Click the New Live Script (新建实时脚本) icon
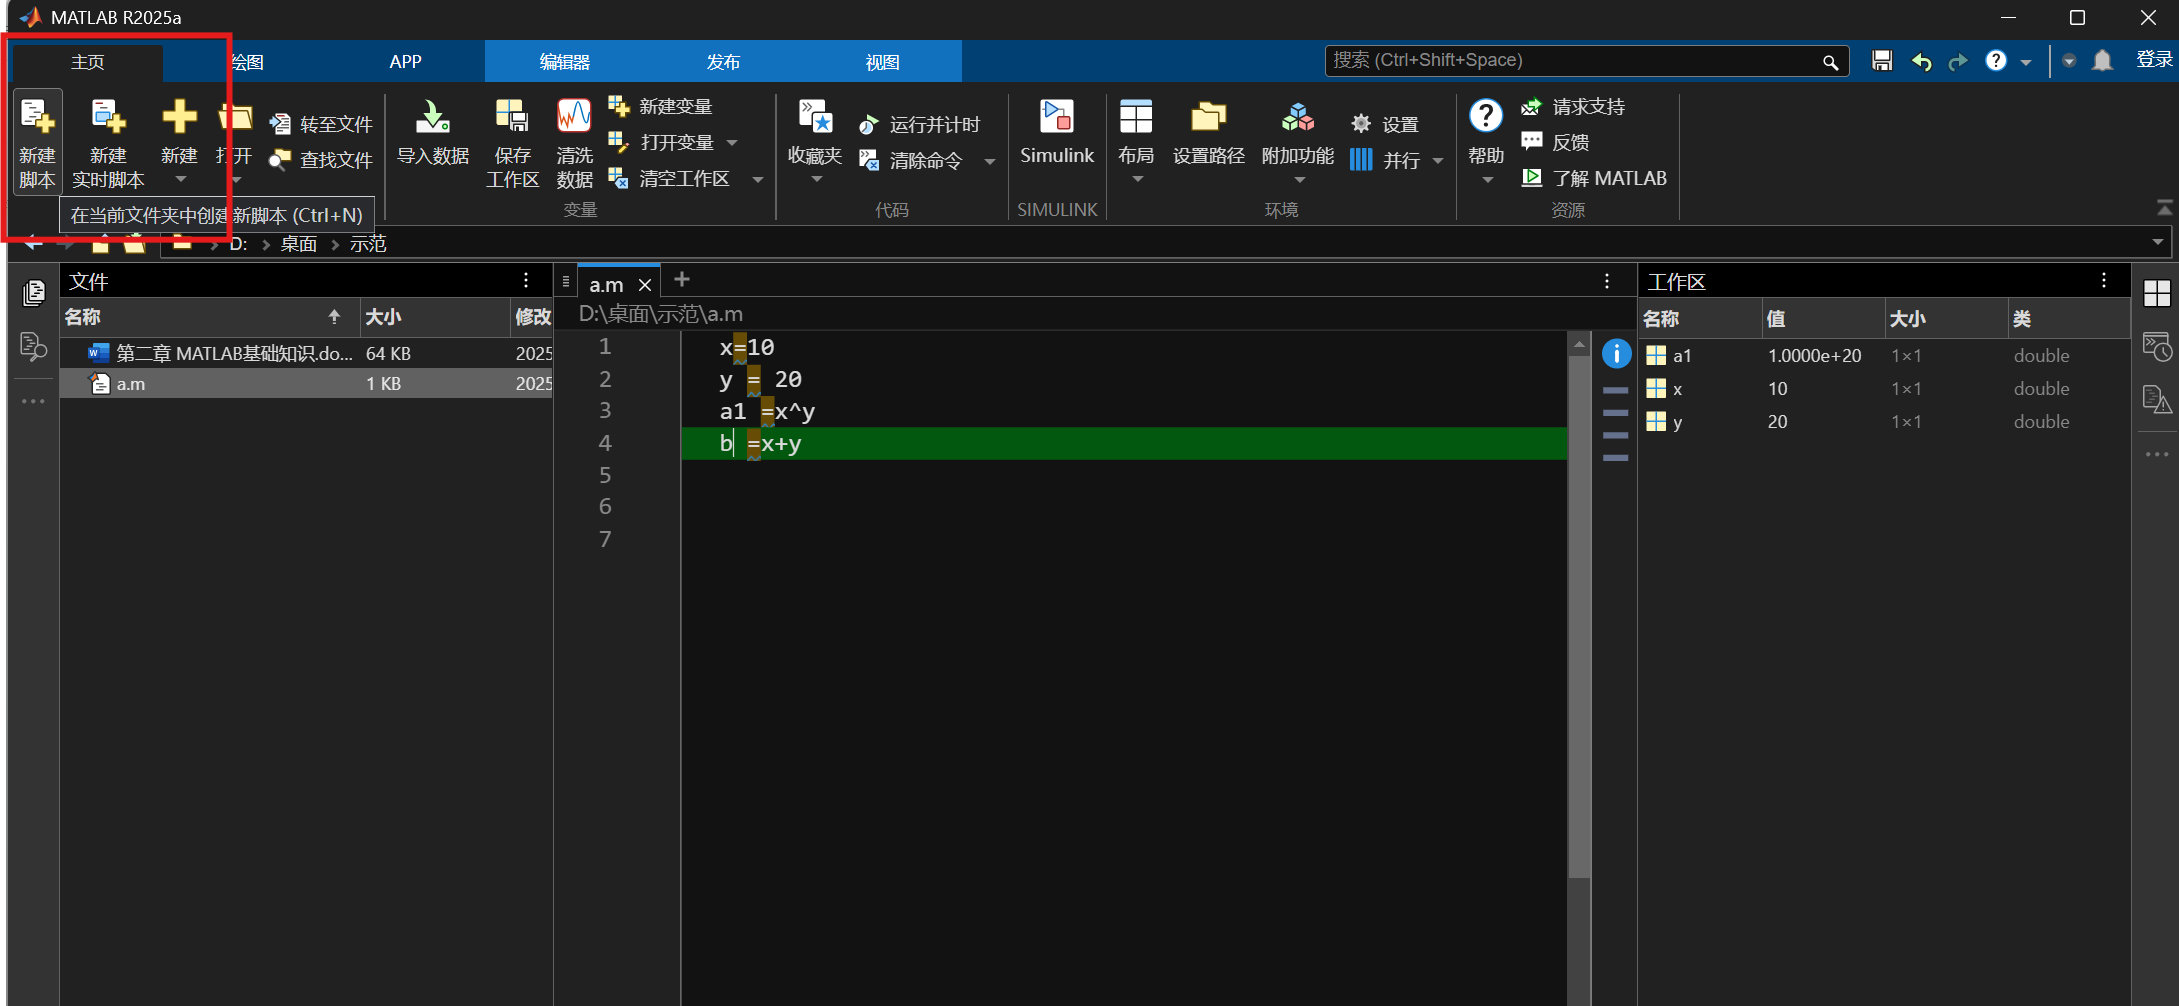 click(108, 118)
